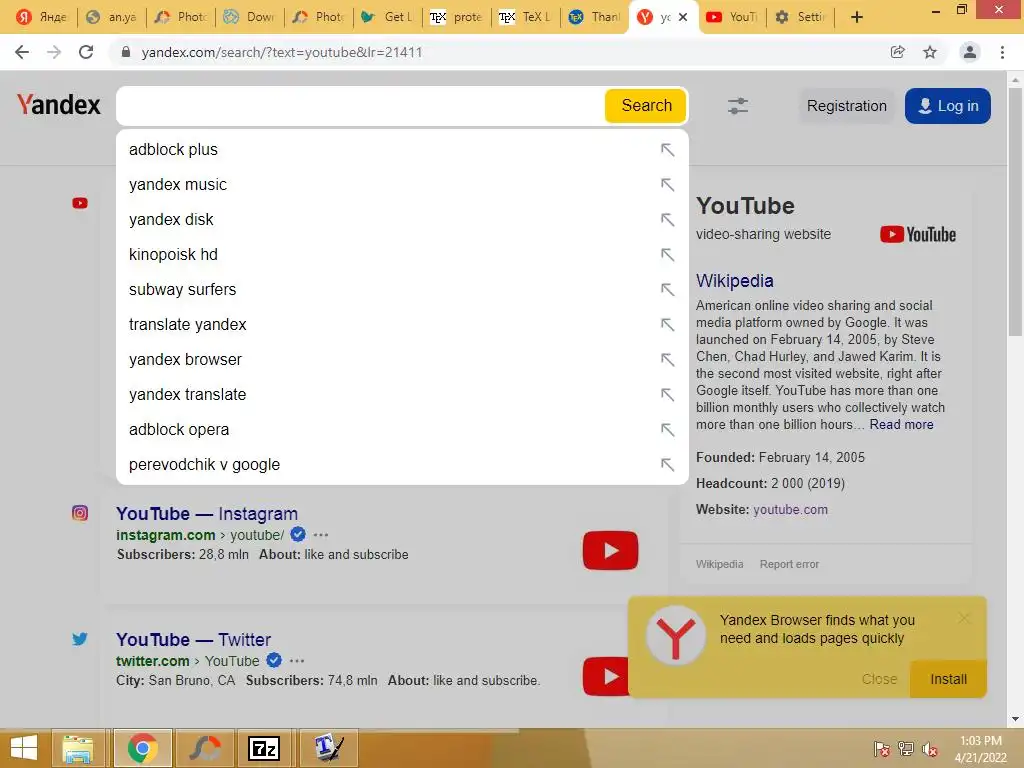The width and height of the screenshot is (1024, 768).
Task: Click Chrome back arrow
Action: (x=22, y=52)
